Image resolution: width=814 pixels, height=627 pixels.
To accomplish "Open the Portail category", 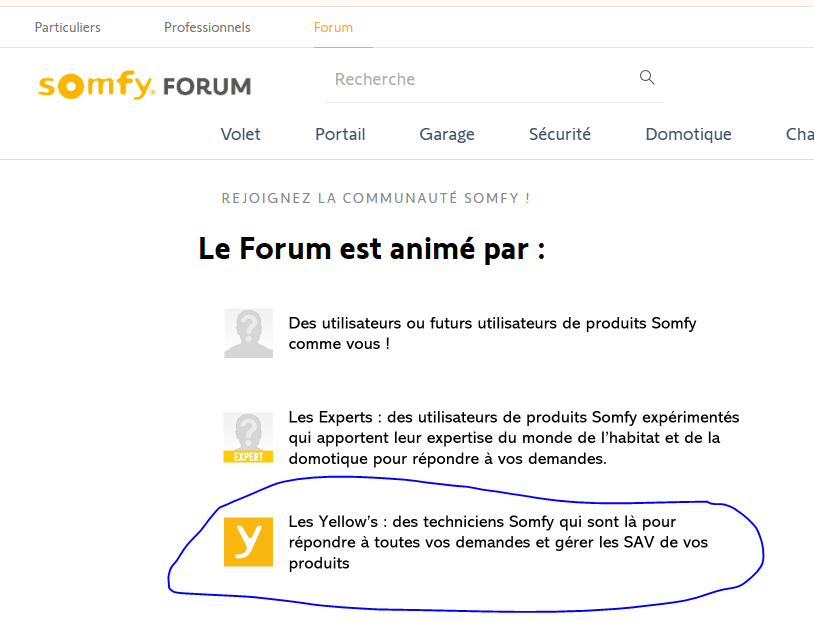I will tap(340, 134).
